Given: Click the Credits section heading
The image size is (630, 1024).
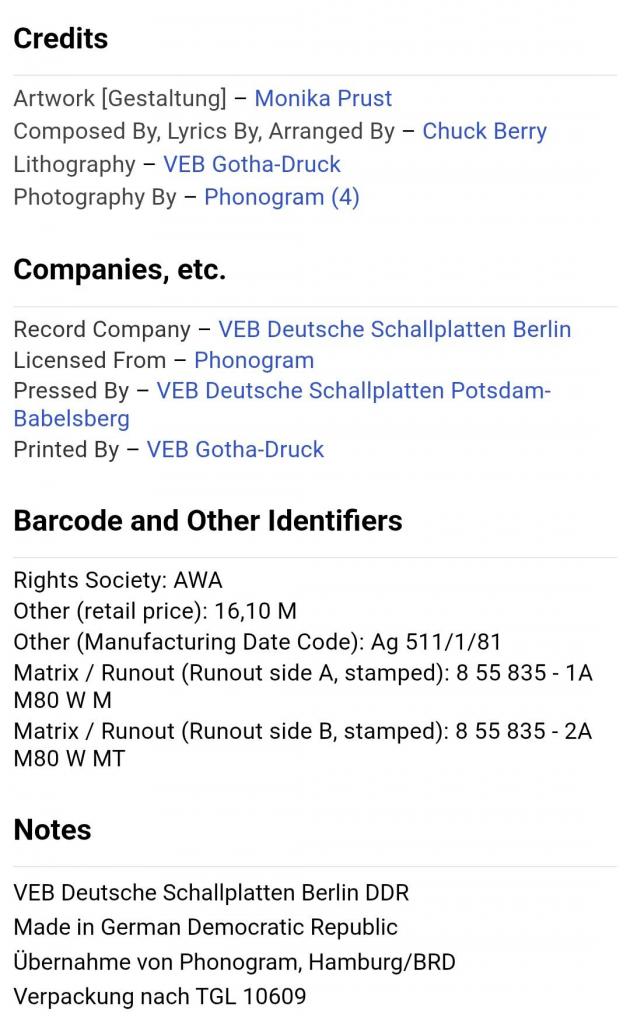Looking at the screenshot, I should (x=60, y=39).
